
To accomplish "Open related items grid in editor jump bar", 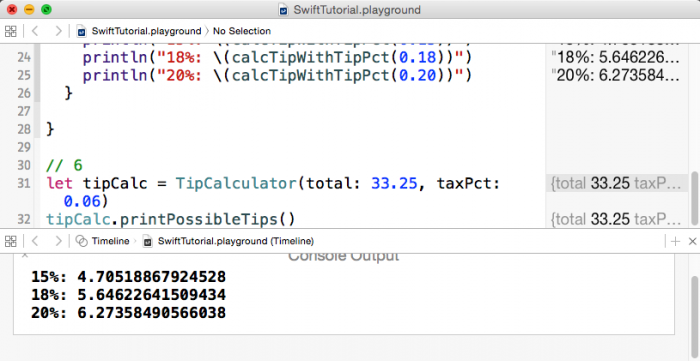I will pos(10,31).
